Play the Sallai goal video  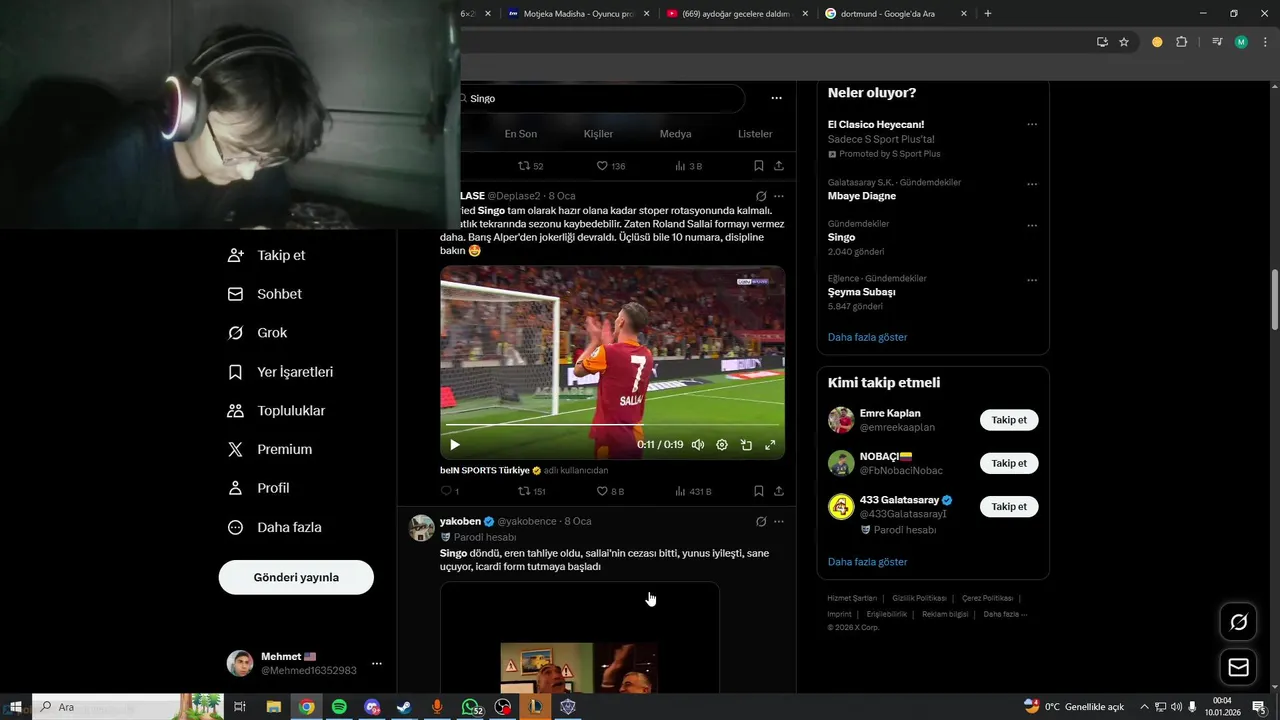[454, 445]
